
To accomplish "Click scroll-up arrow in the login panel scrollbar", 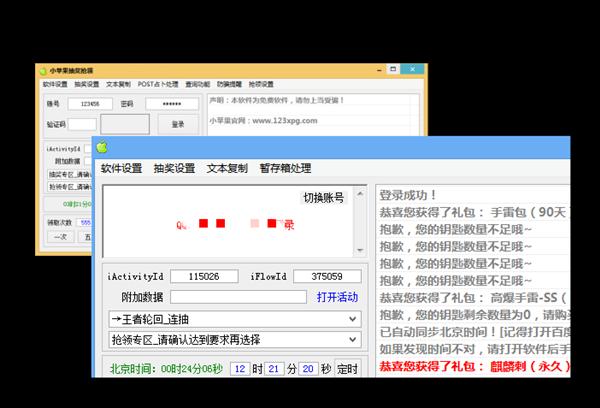I will click(360, 194).
